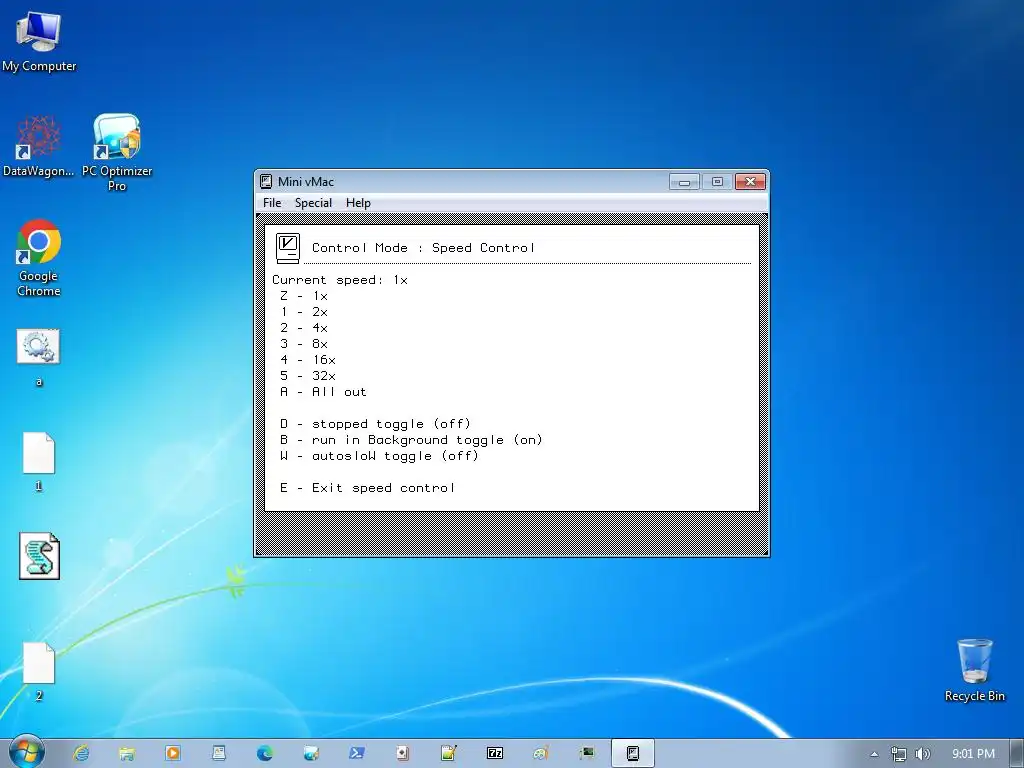Open the notepad-with-pencil taskbar icon
This screenshot has height=768, width=1024.
click(x=449, y=753)
